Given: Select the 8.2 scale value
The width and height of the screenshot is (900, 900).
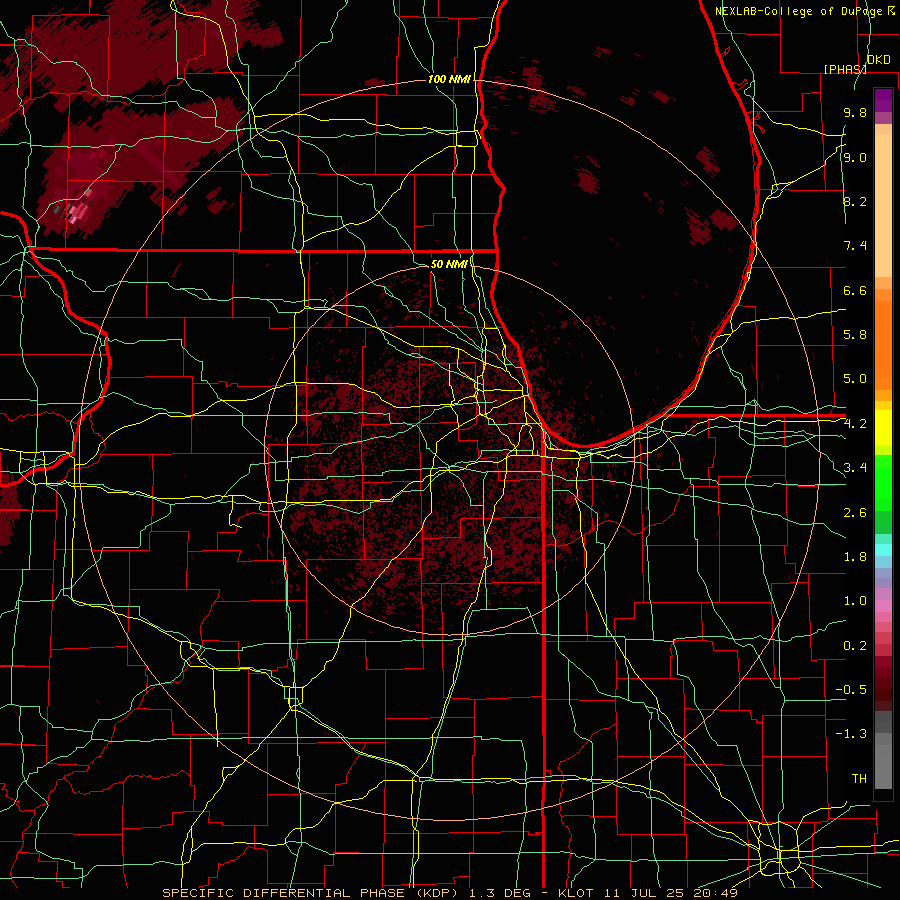Looking at the screenshot, I should pos(855,201).
